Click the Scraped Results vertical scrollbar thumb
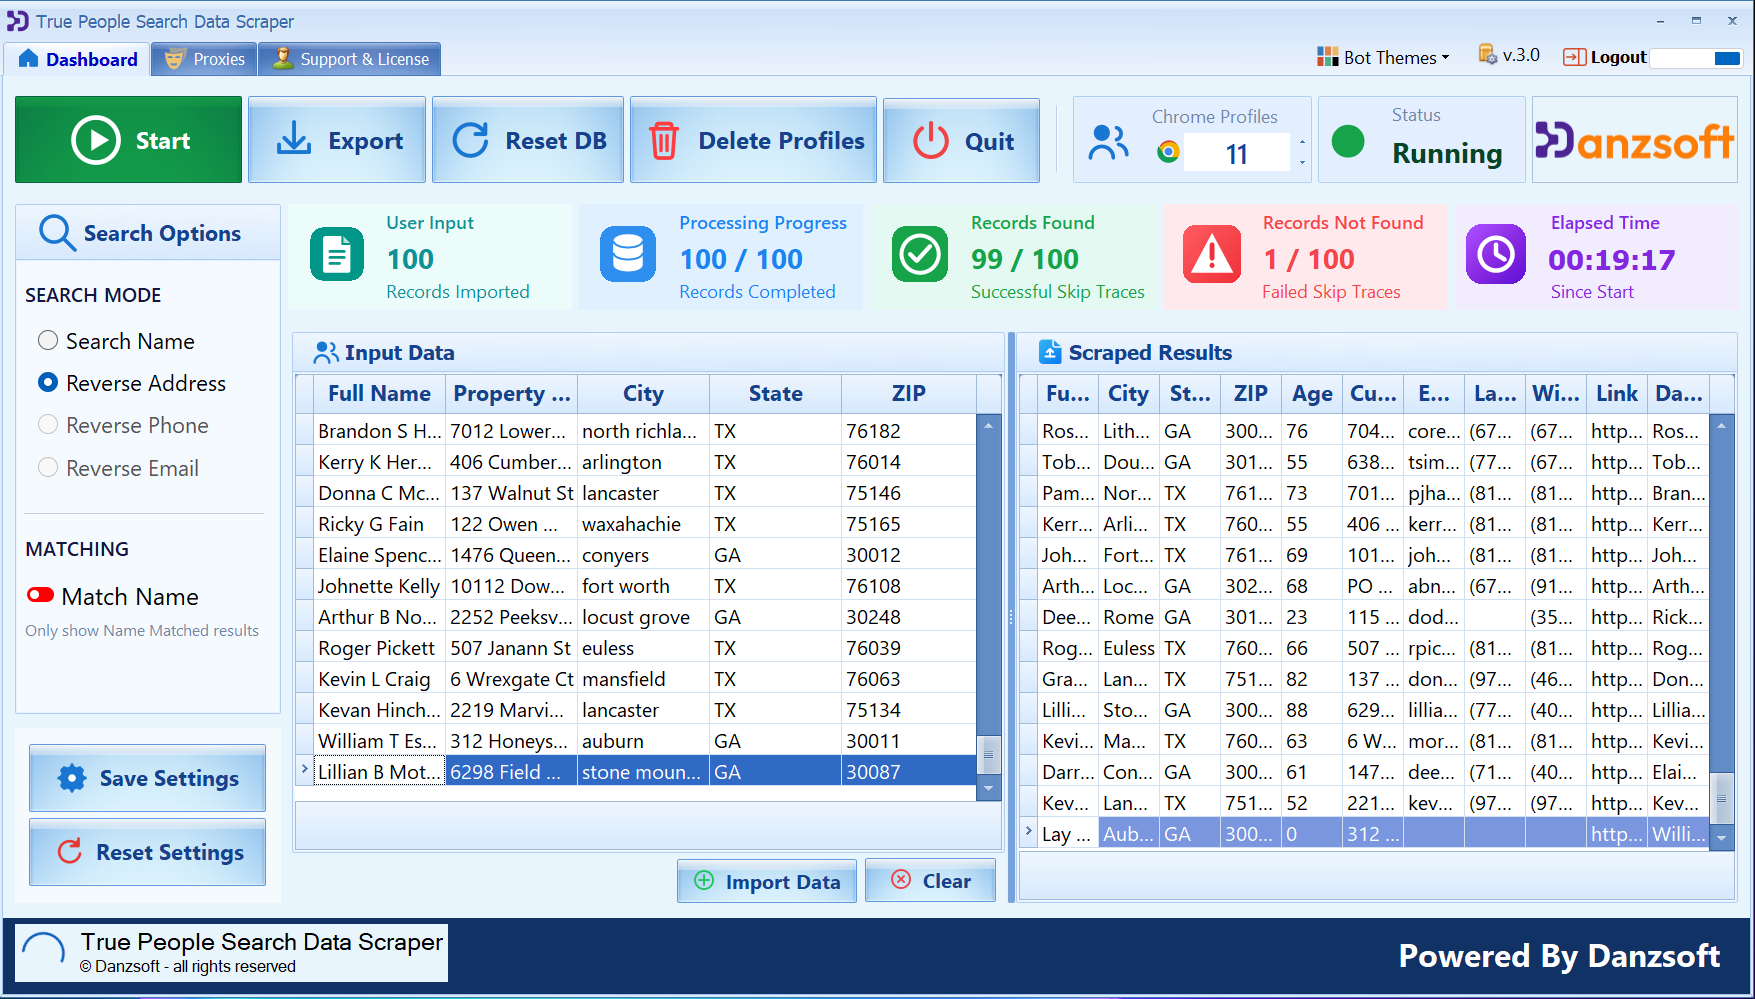 click(1721, 797)
